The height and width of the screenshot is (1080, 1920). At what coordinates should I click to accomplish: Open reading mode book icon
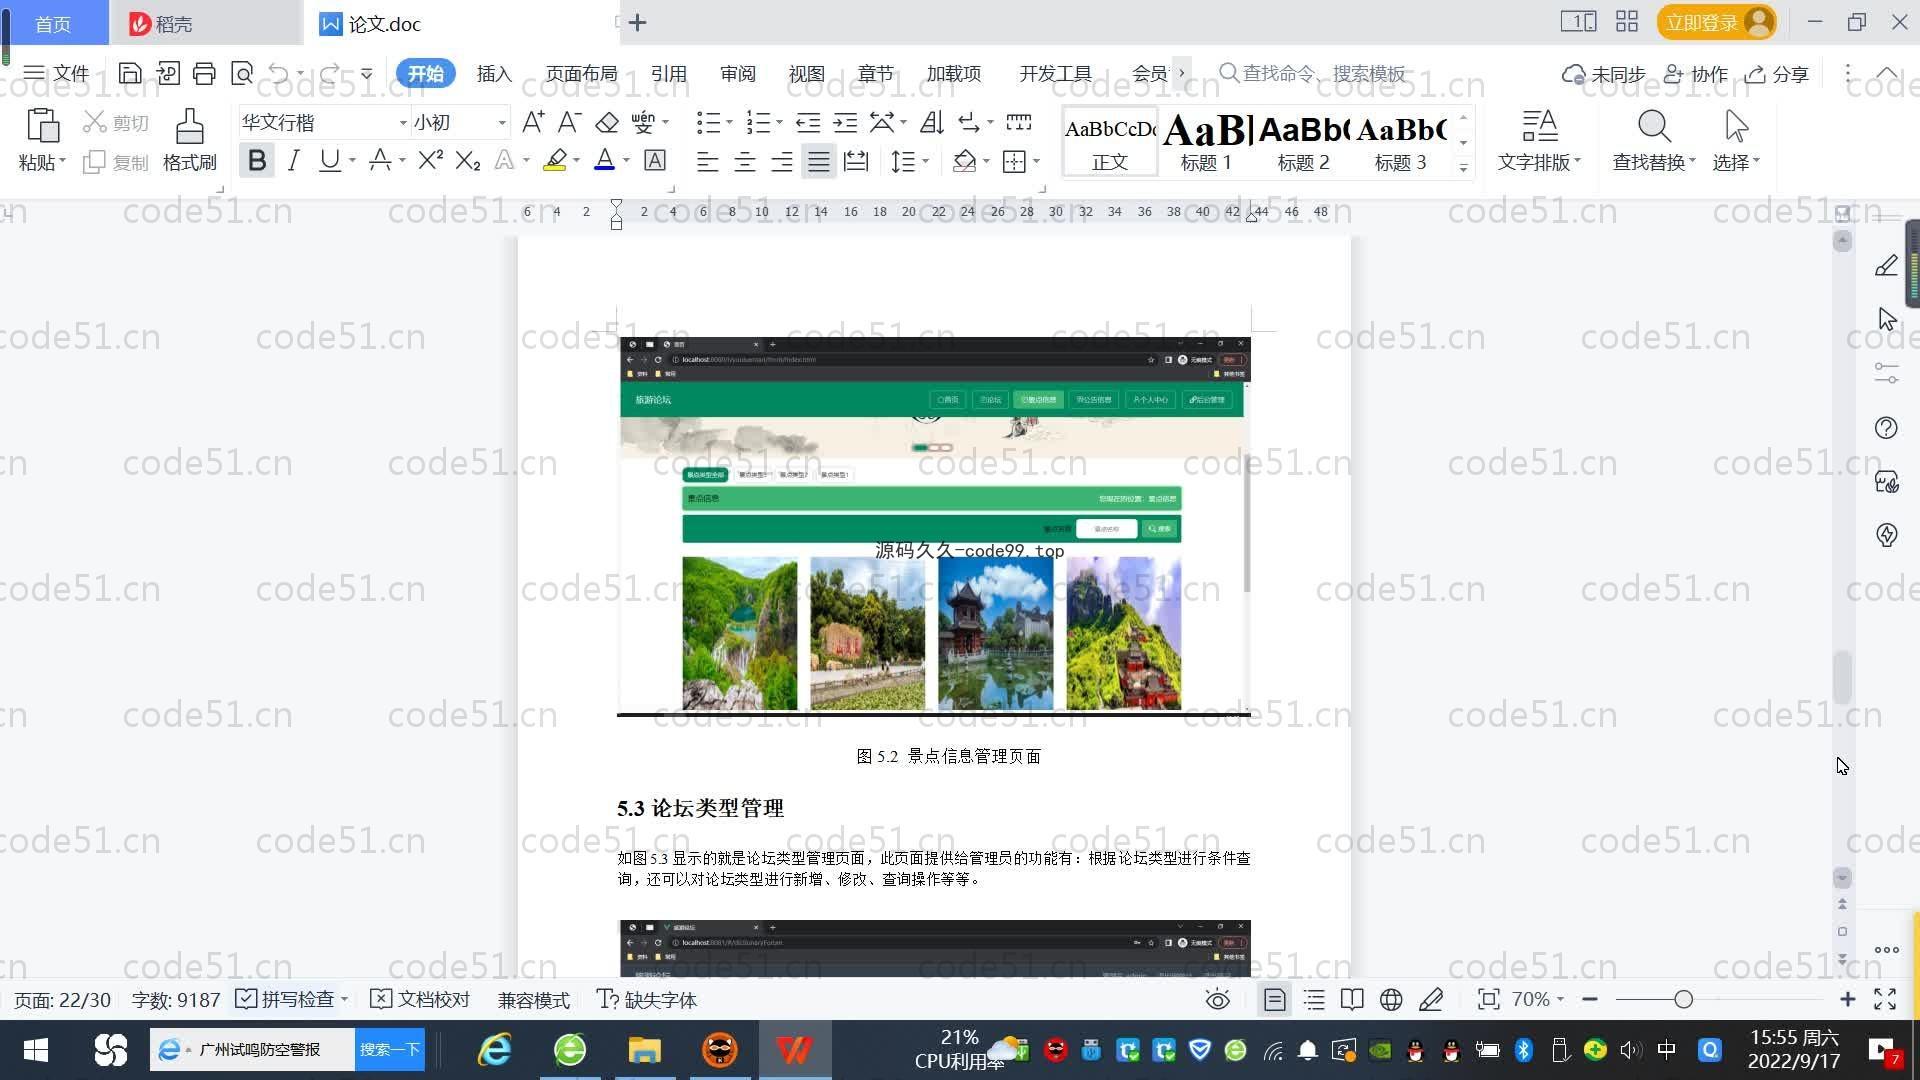click(x=1352, y=999)
